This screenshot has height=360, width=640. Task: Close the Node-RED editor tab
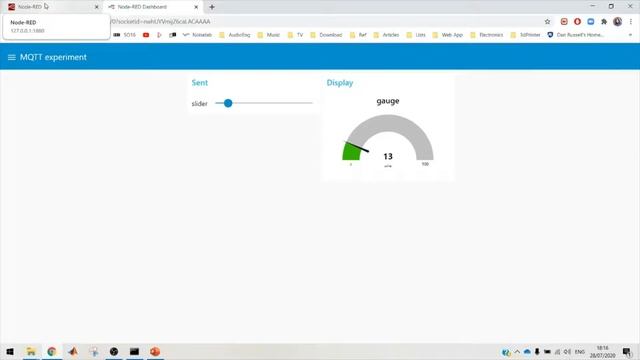click(97, 7)
